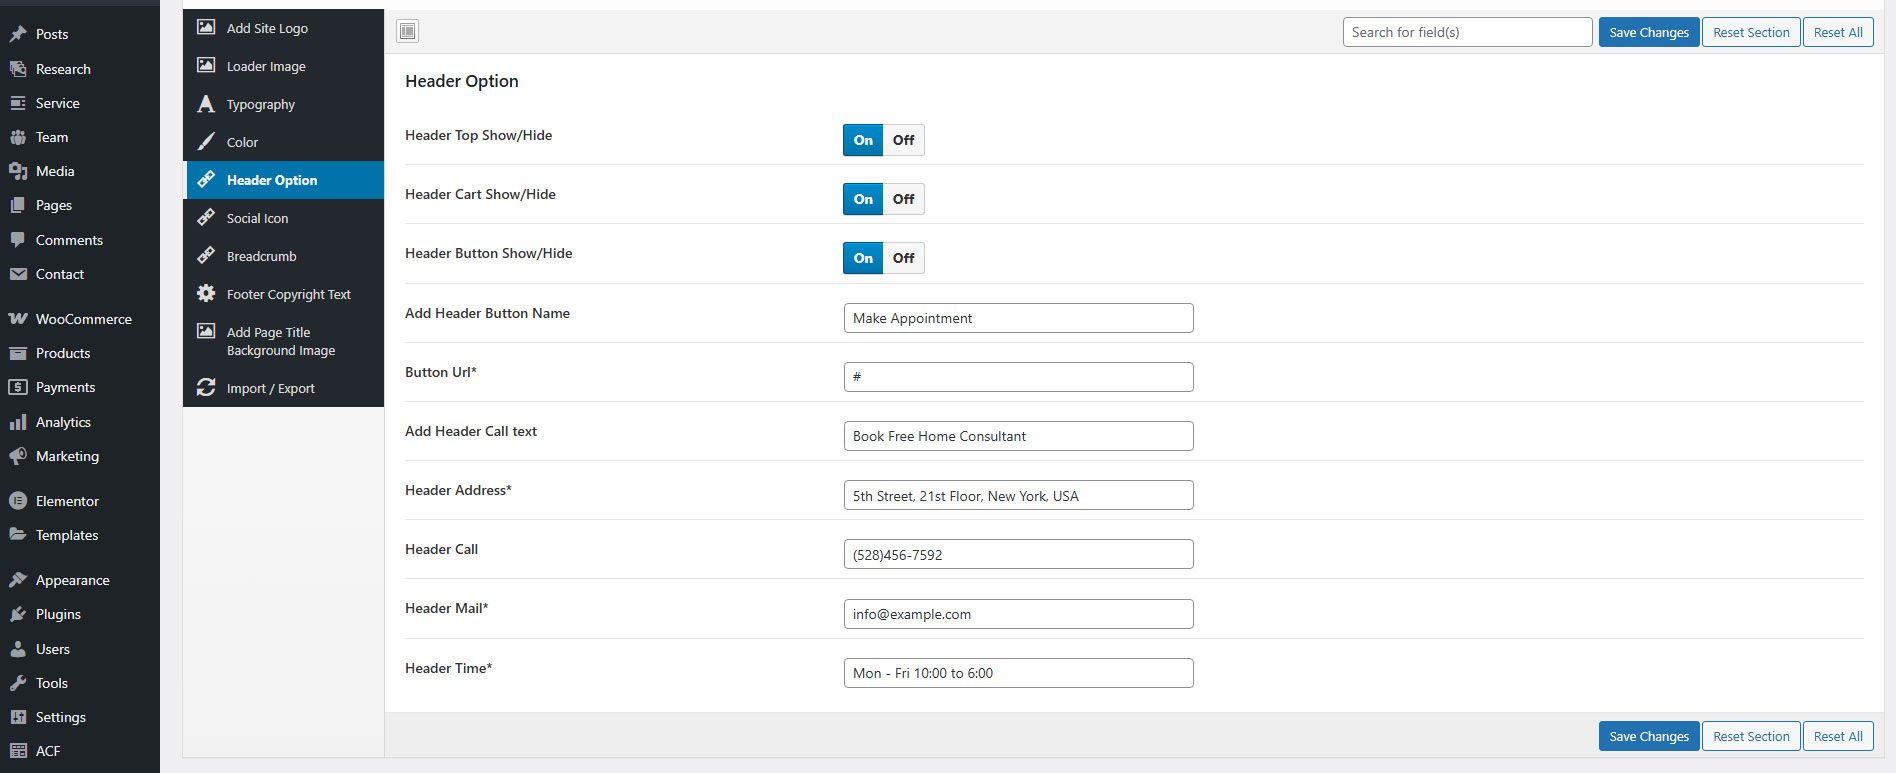The image size is (1896, 773).
Task: Click the Add Site Logo image icon
Action: (206, 28)
